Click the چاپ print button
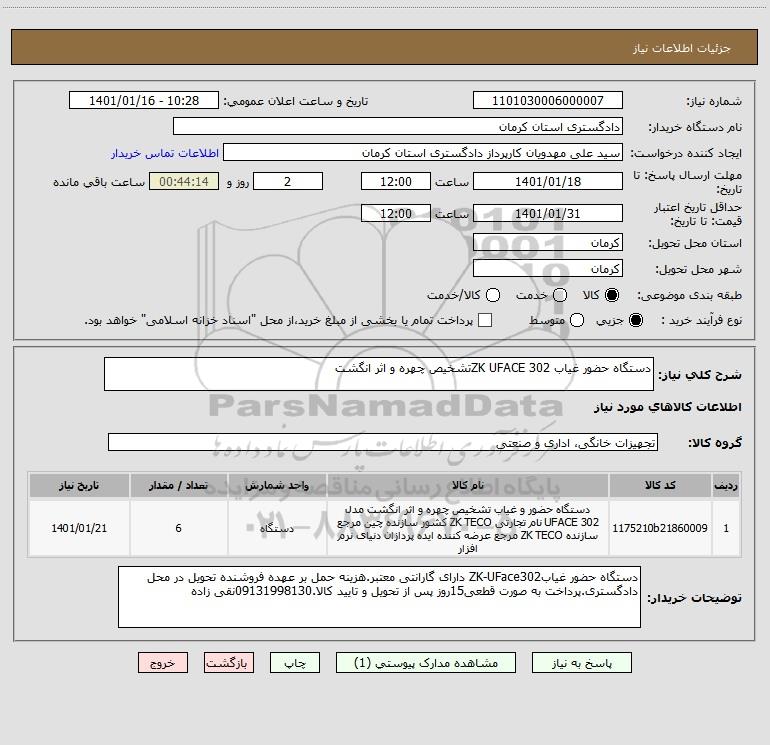 click(295, 663)
